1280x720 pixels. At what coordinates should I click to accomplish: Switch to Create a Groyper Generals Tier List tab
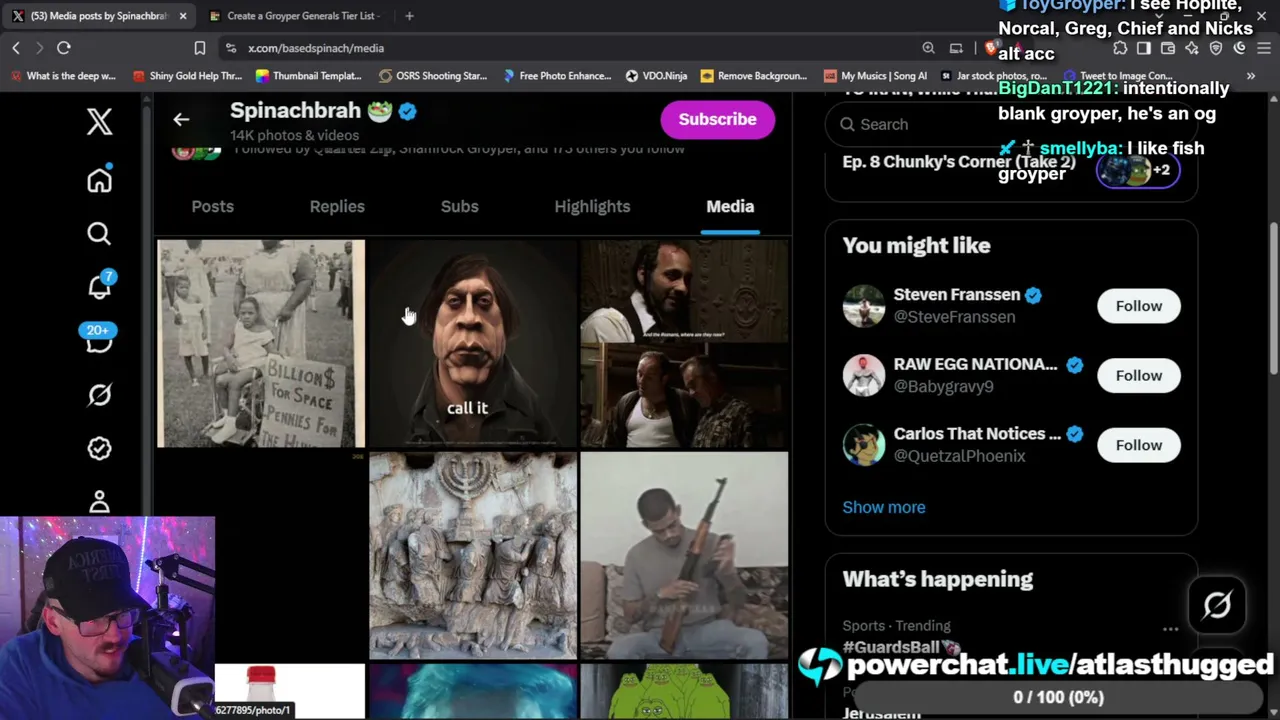click(300, 16)
